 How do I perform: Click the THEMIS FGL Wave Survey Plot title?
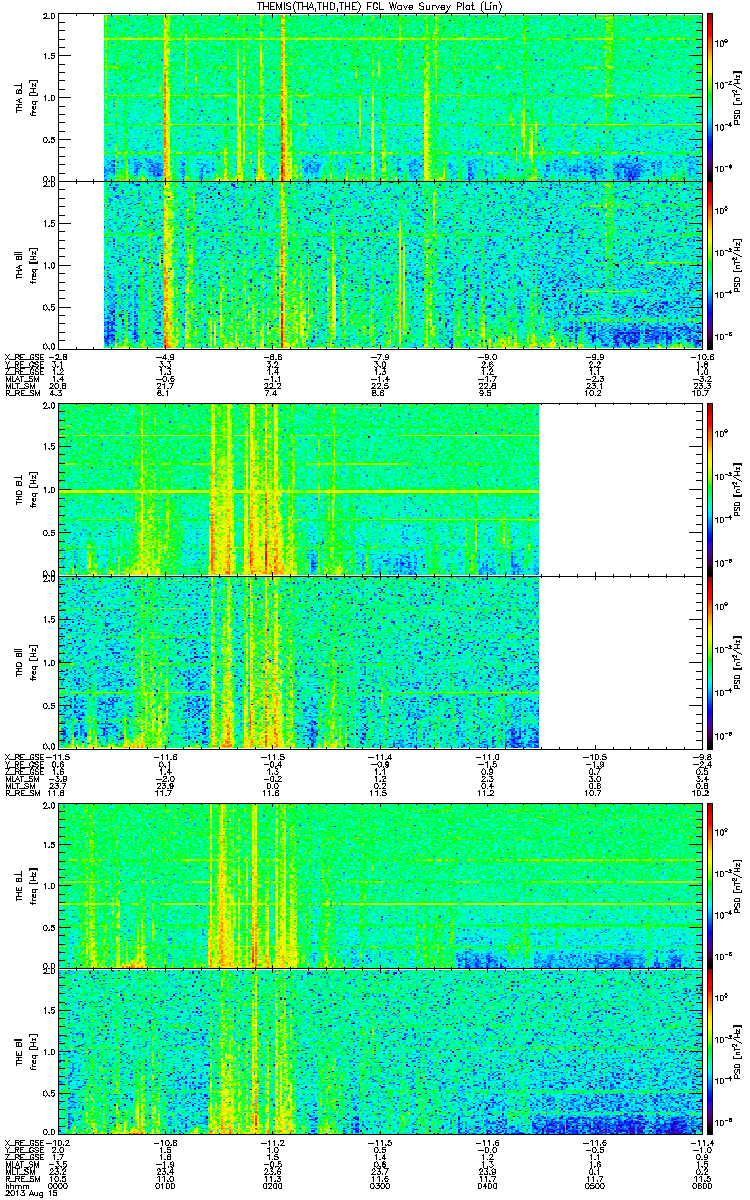(x=382, y=7)
